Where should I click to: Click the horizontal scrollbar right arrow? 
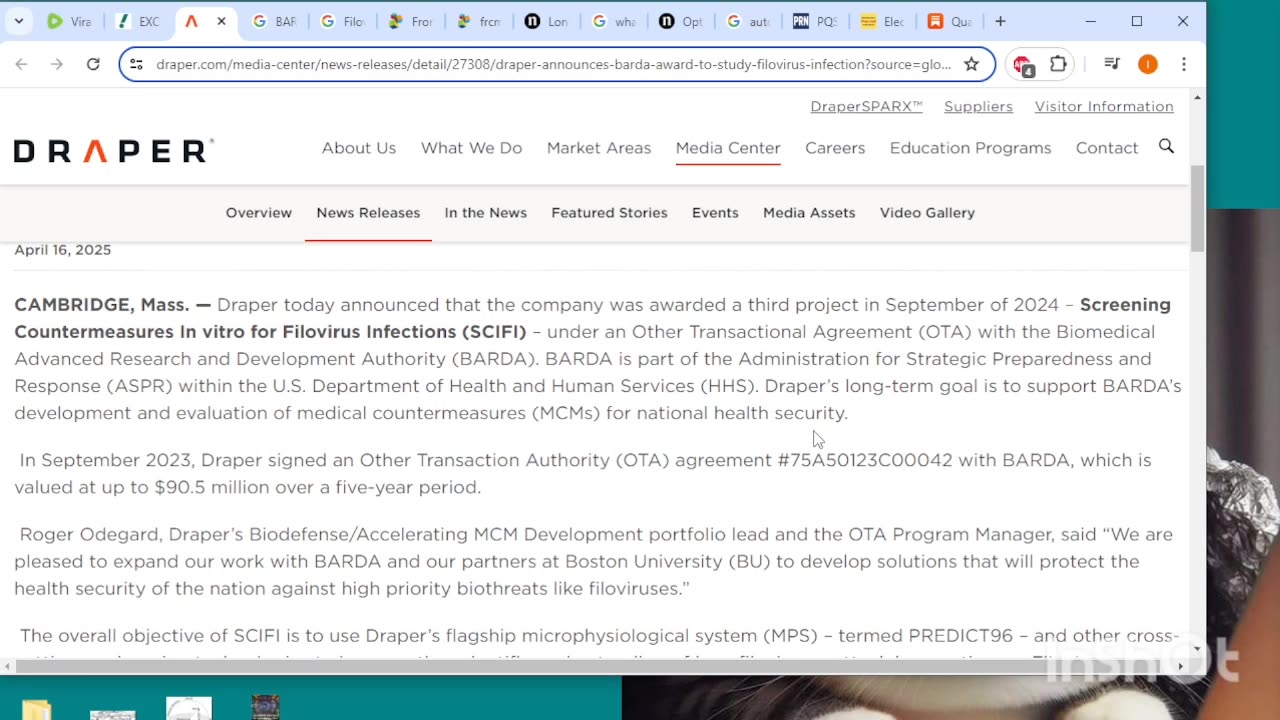point(1180,666)
